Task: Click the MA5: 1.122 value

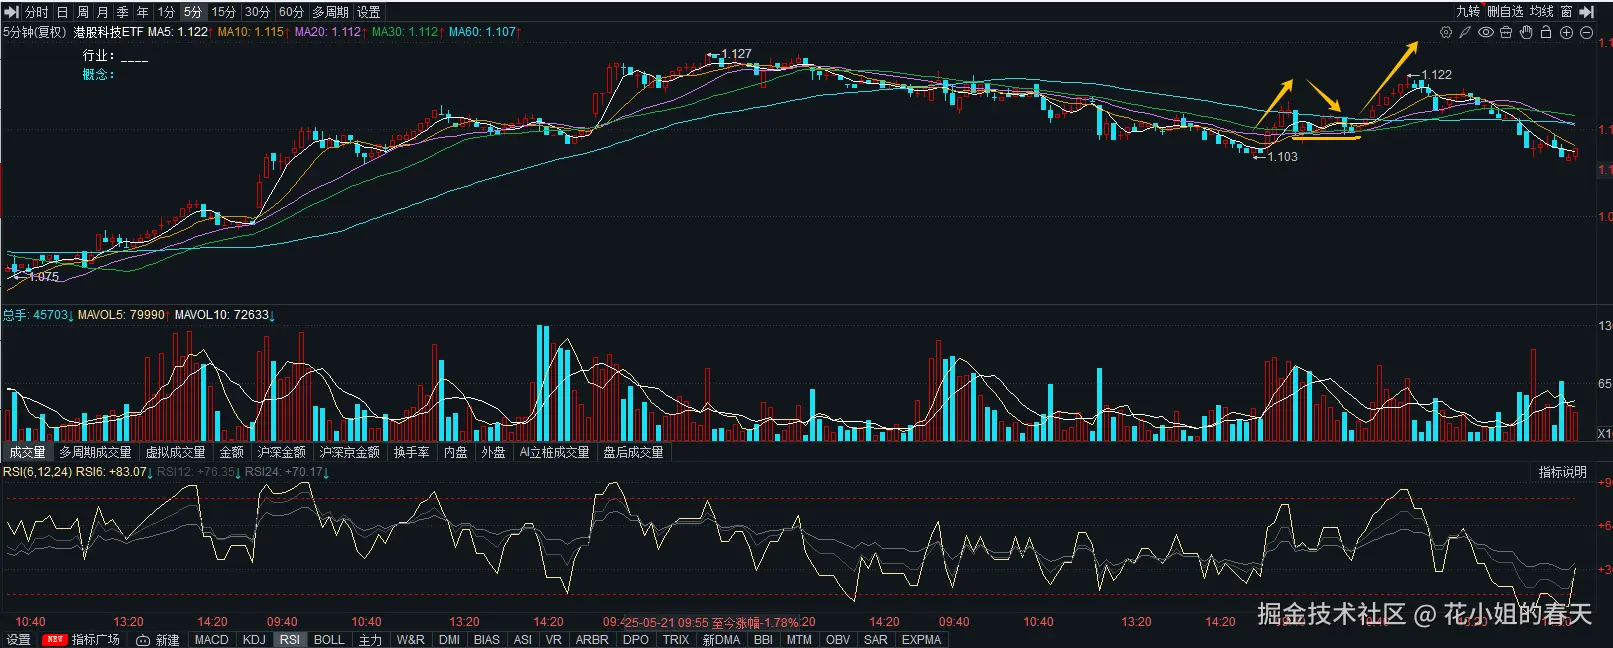Action: click(178, 32)
